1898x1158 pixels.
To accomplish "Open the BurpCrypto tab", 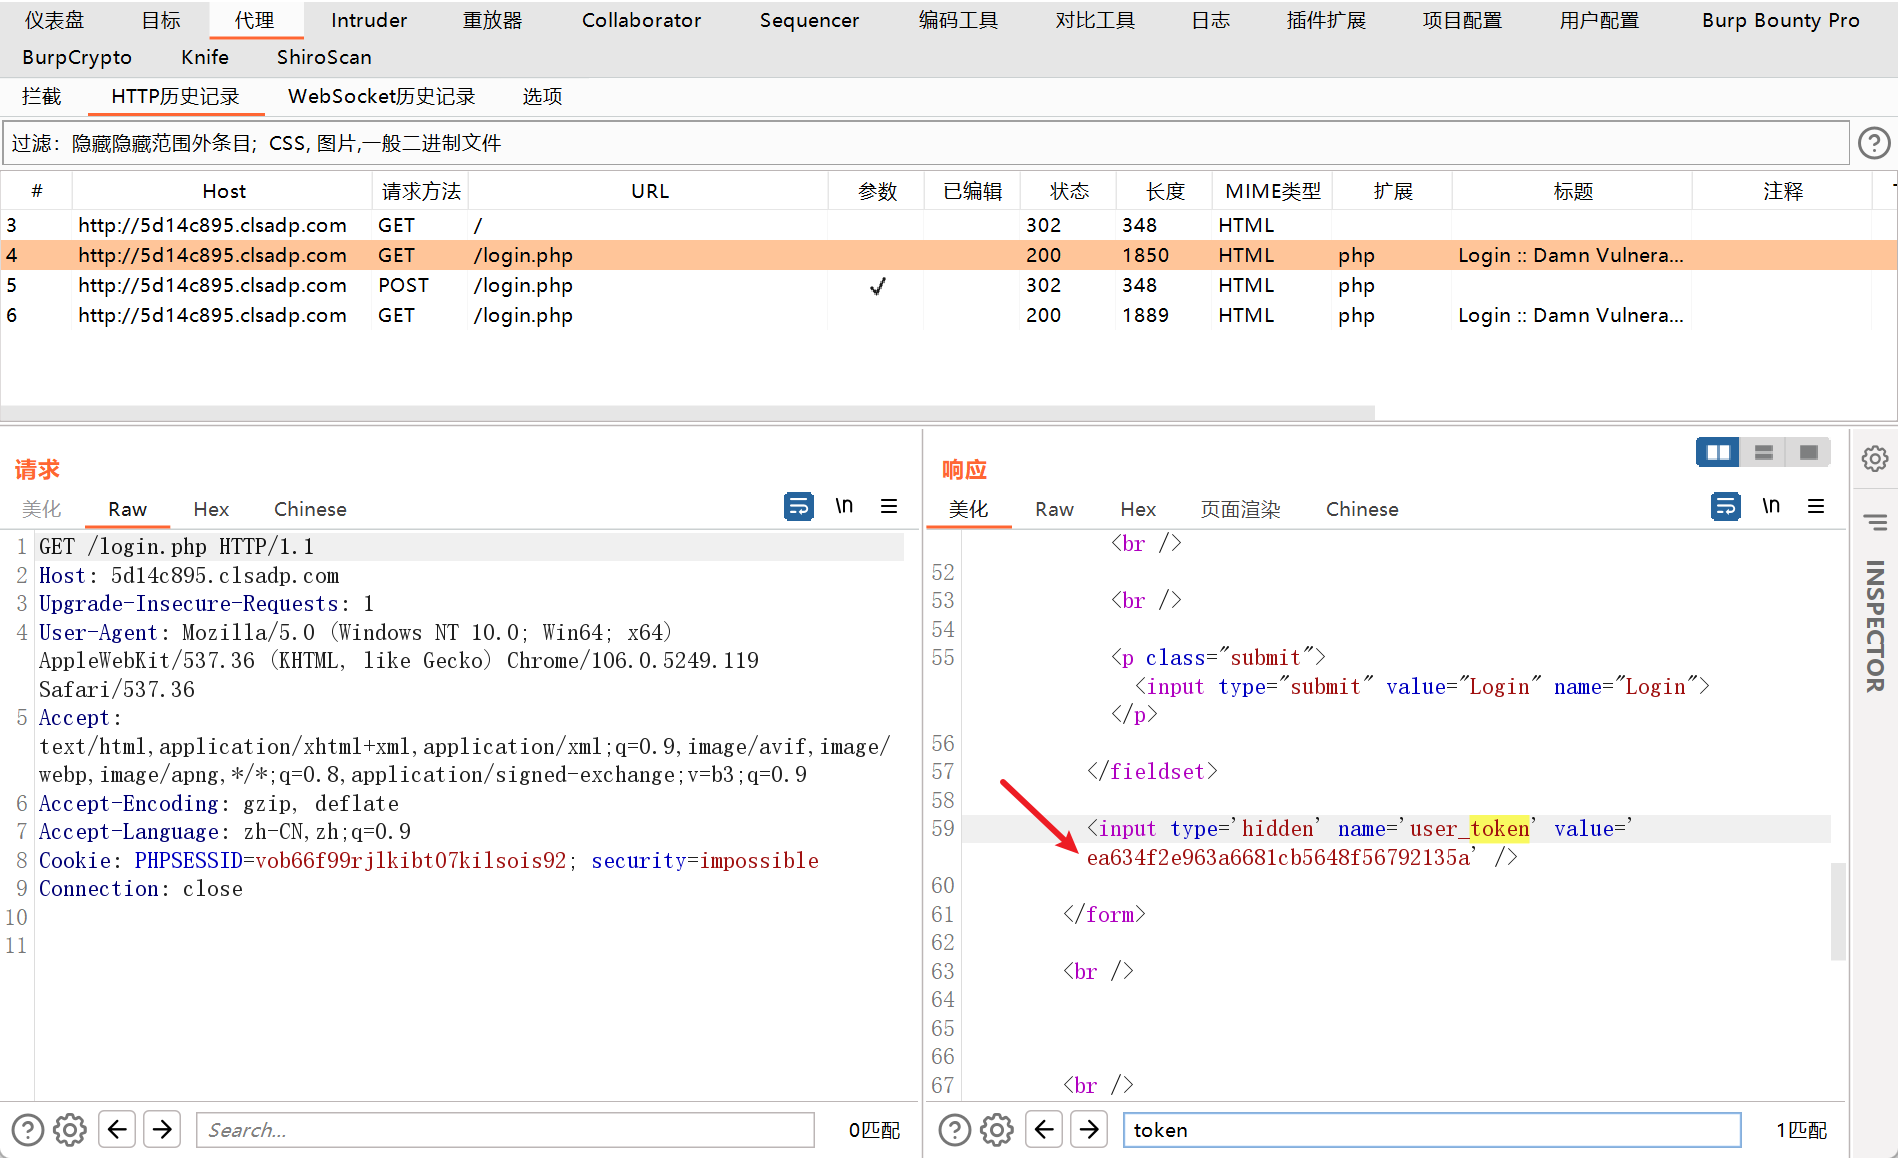I will coord(77,58).
